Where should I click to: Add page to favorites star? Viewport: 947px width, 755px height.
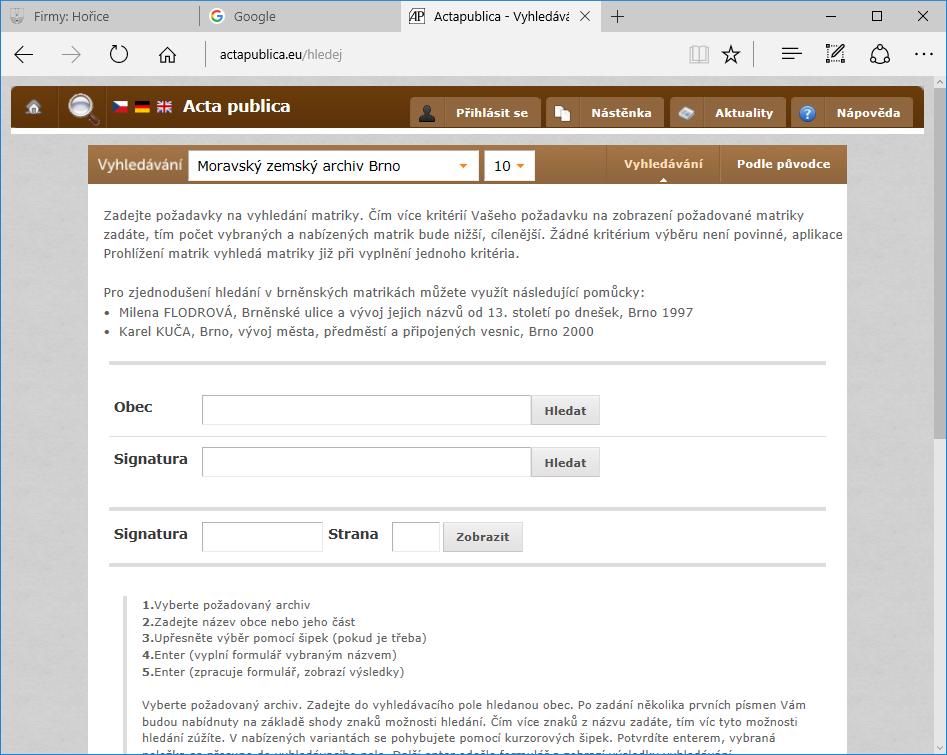coord(731,54)
